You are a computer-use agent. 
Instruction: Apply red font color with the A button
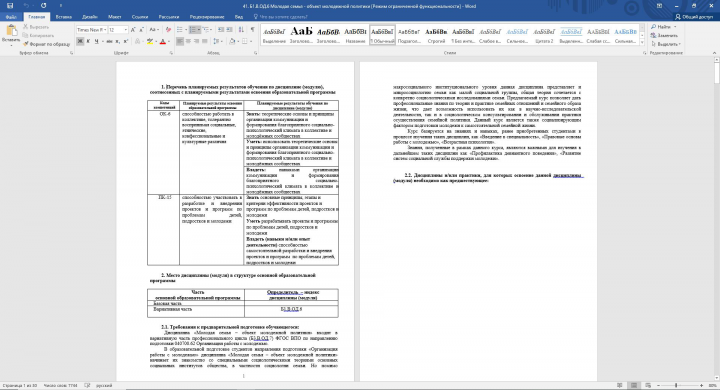[x=163, y=41]
